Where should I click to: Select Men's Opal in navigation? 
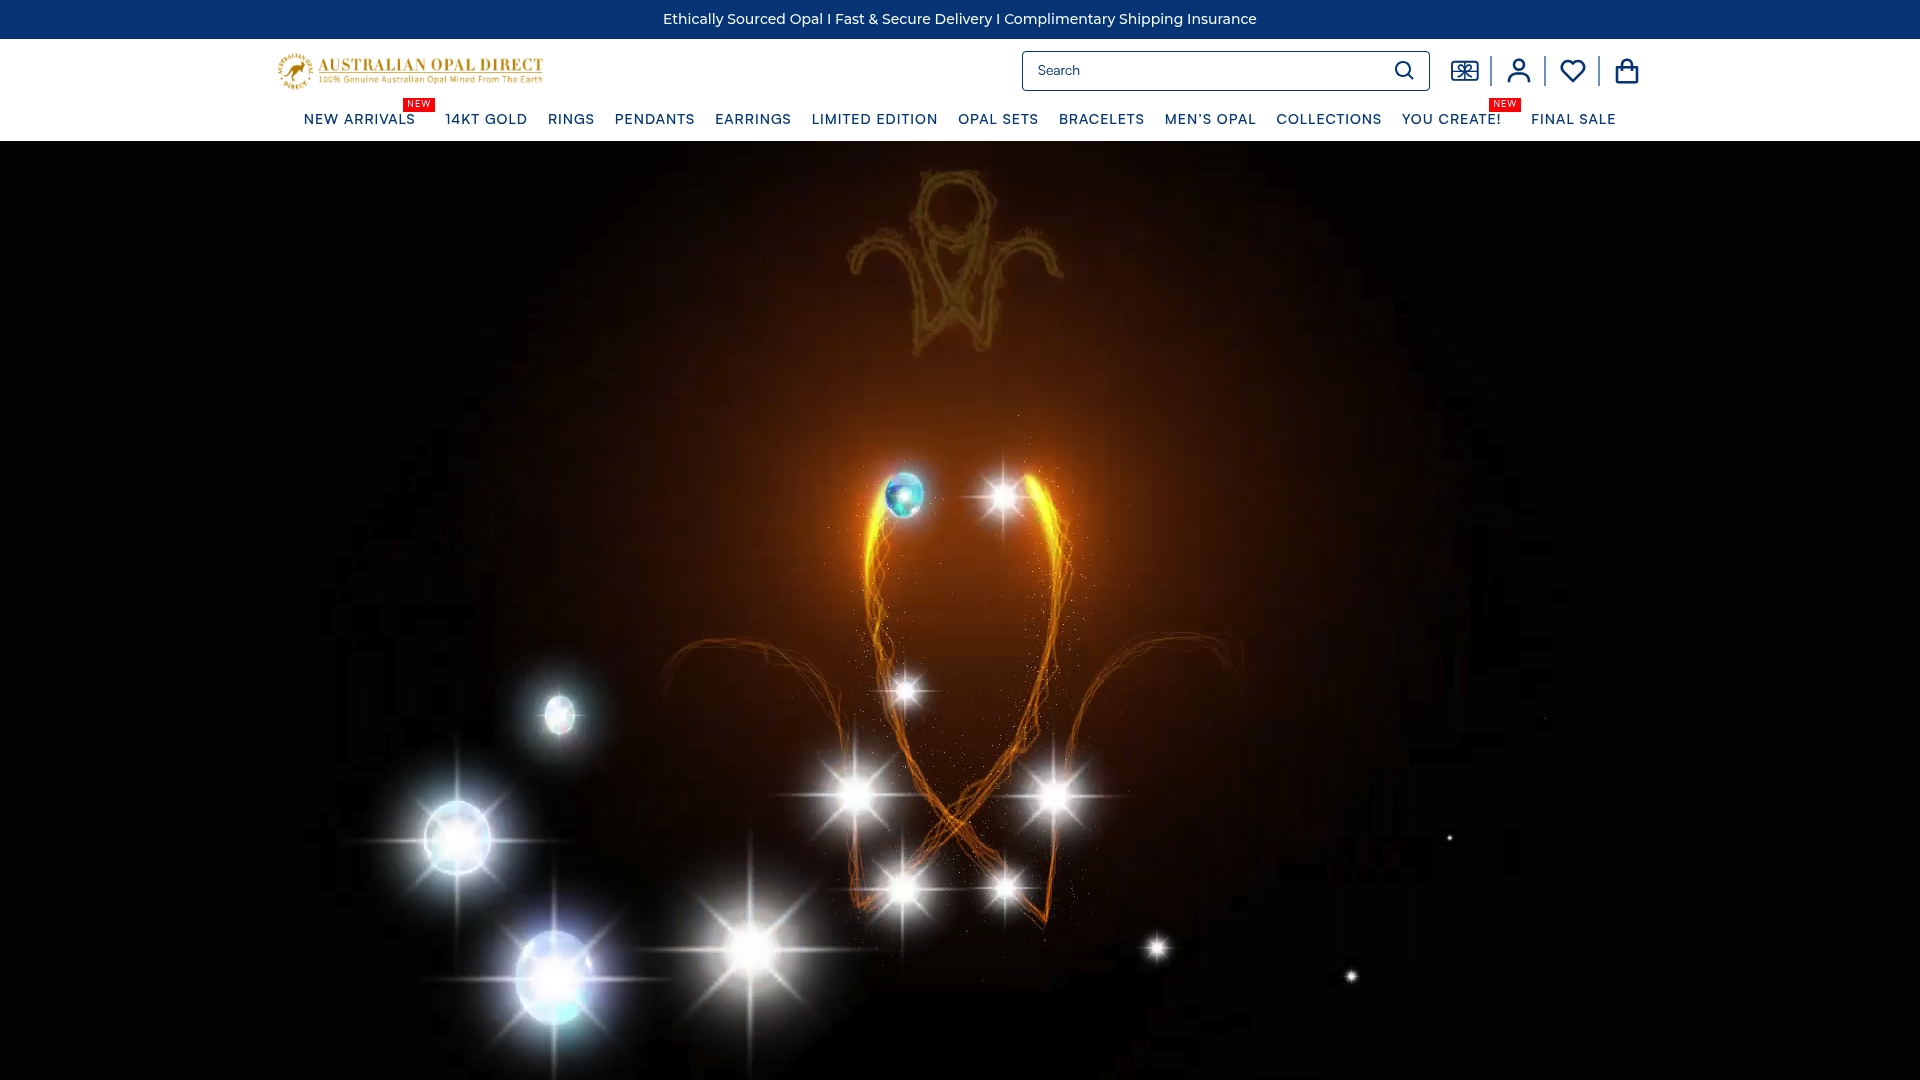pos(1210,119)
